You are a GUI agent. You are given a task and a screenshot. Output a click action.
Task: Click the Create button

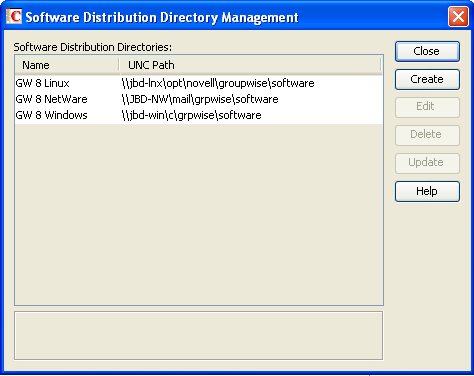tap(427, 79)
